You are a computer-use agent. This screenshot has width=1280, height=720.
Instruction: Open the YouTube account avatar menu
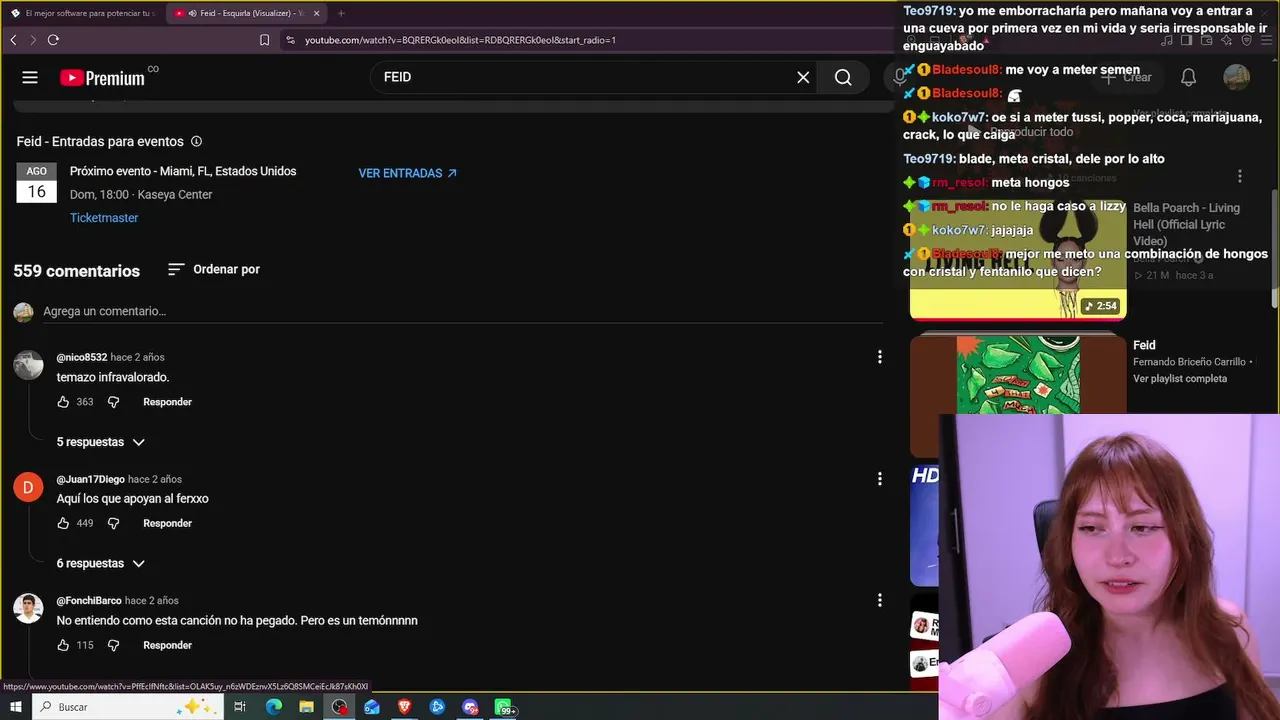[1237, 77]
